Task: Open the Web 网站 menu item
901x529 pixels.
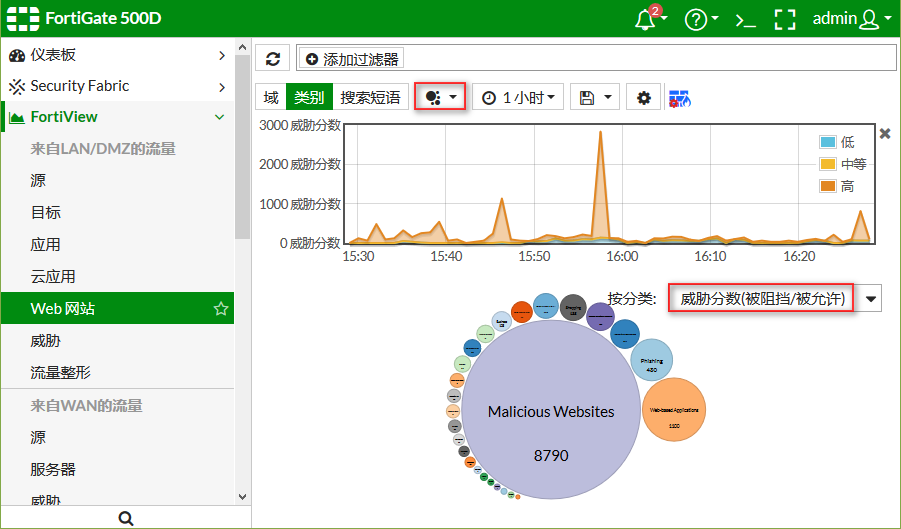Action: click(x=118, y=308)
